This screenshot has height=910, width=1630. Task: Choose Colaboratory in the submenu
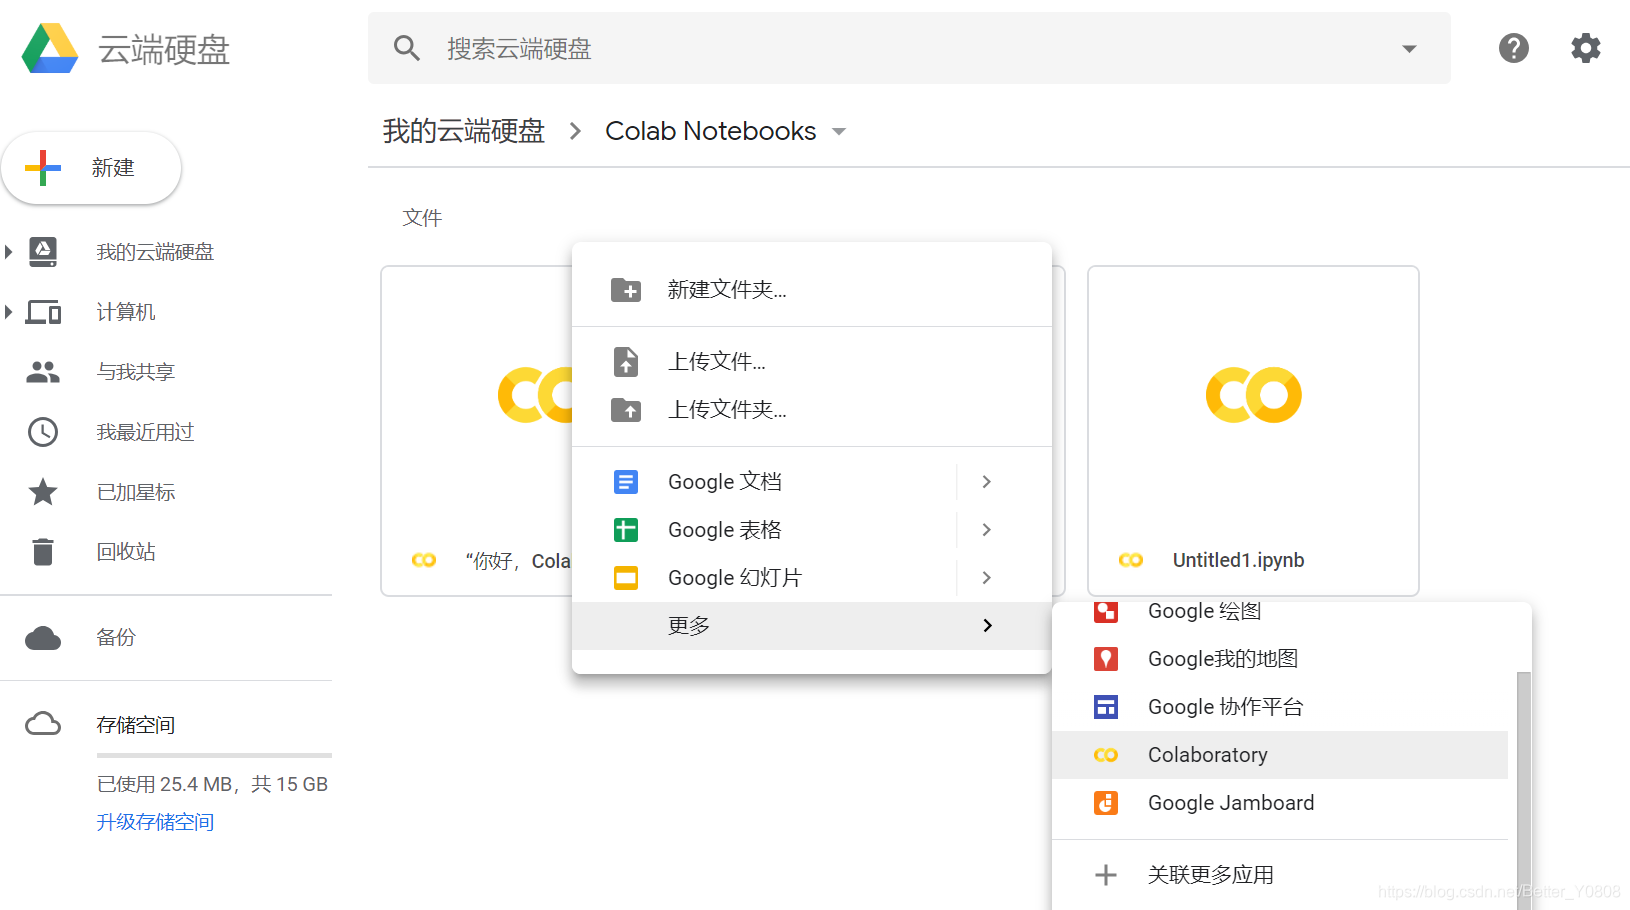[x=1280, y=755]
